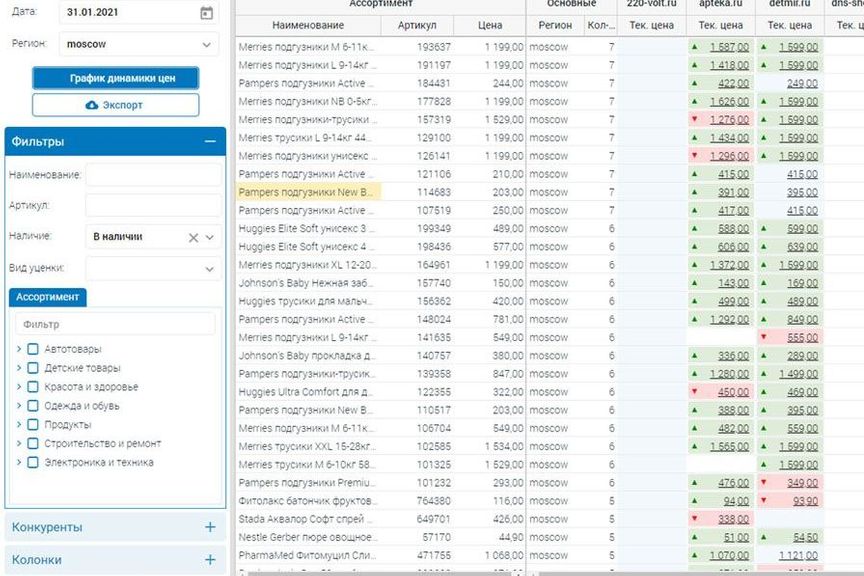This screenshot has height=576, width=864.
Task: Expand the Строительство и ремонт tree node
Action: click(x=19, y=443)
